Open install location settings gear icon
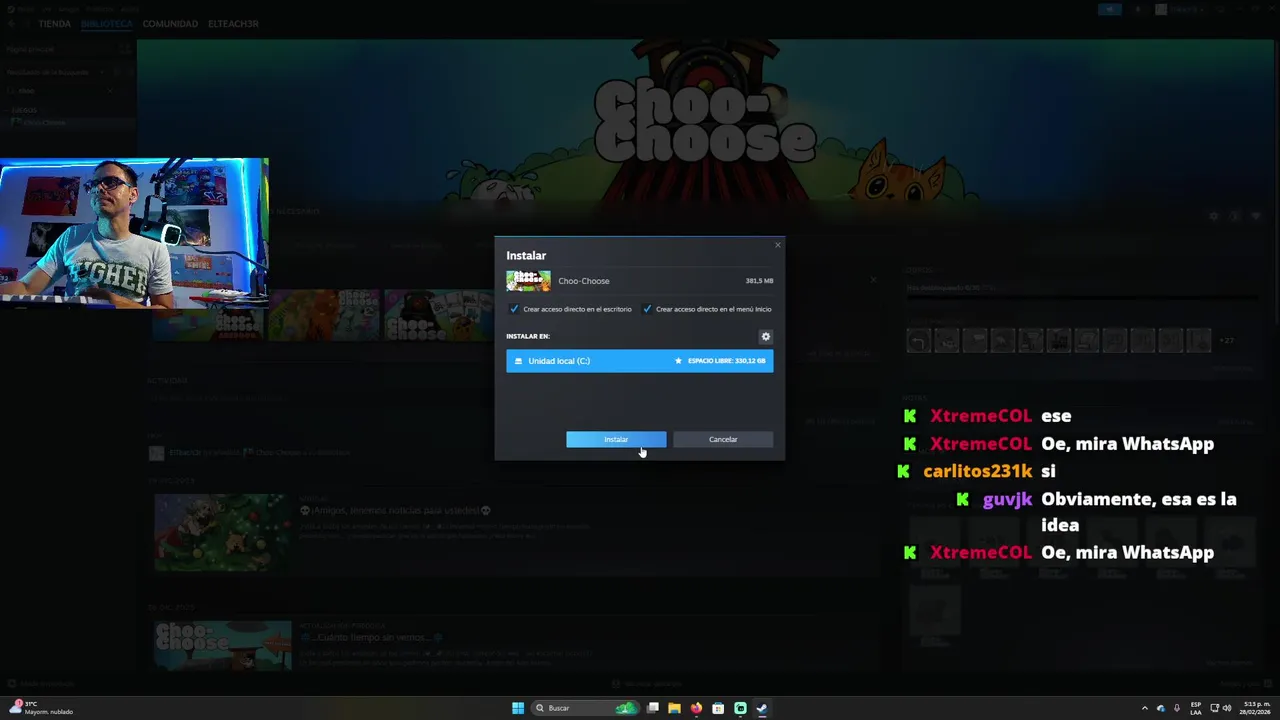Viewport: 1280px width, 720px height. click(x=766, y=337)
